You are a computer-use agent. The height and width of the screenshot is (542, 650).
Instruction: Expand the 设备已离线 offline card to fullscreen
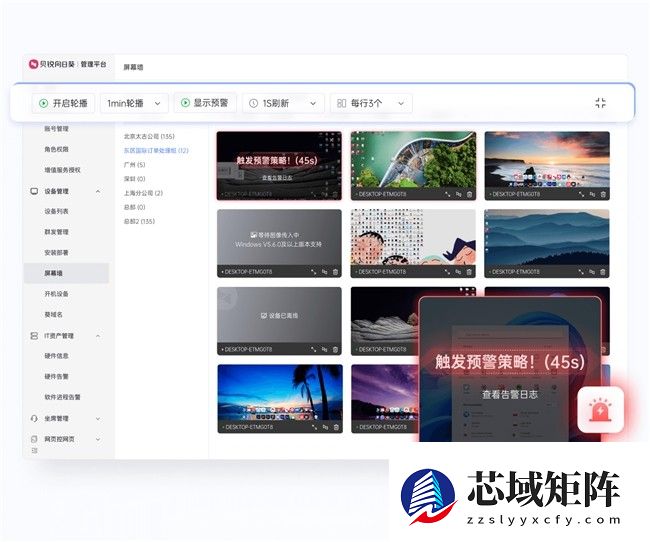(314, 349)
